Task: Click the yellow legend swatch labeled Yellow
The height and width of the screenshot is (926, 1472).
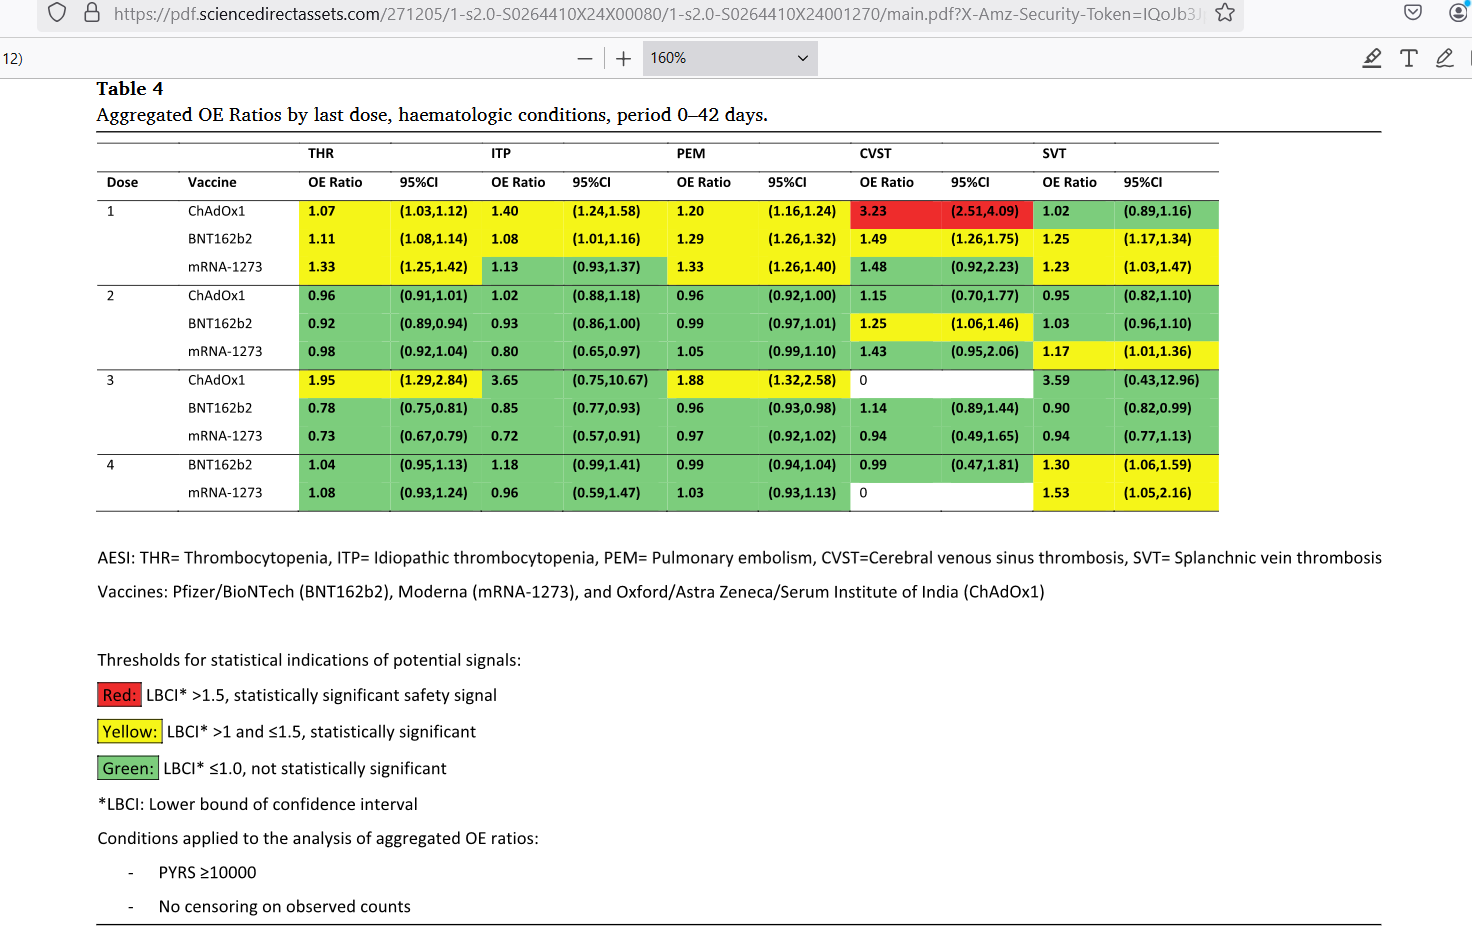Action: (x=129, y=732)
